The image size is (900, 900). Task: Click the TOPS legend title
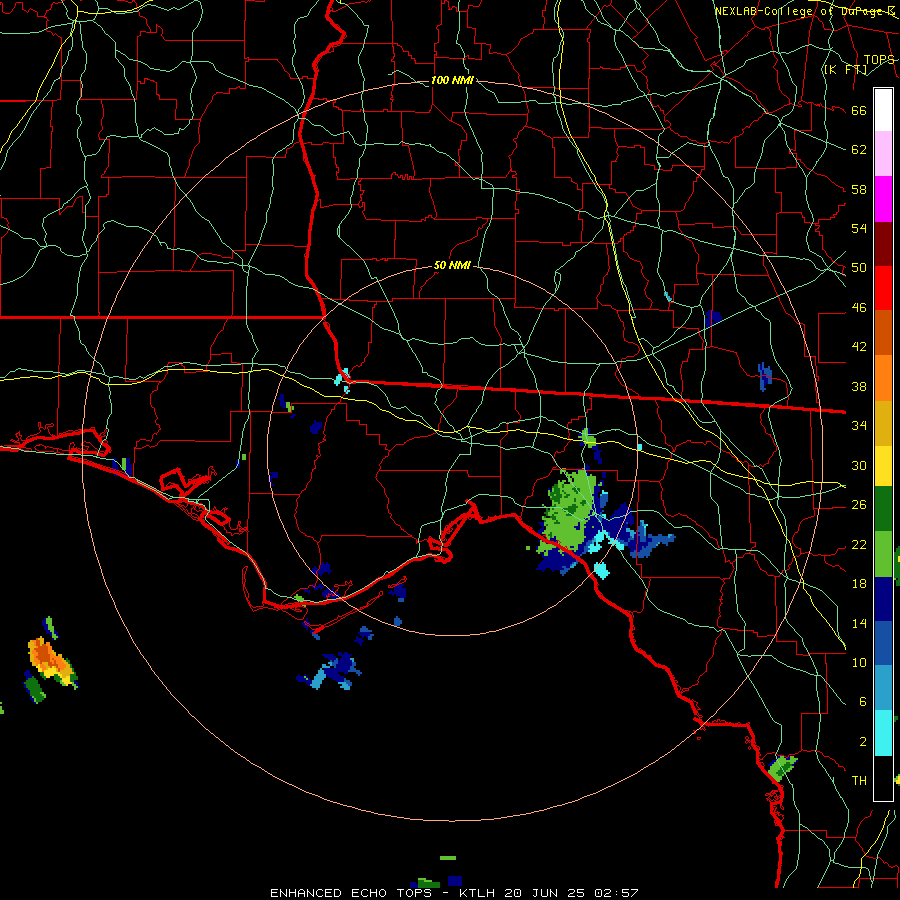[x=879, y=59]
